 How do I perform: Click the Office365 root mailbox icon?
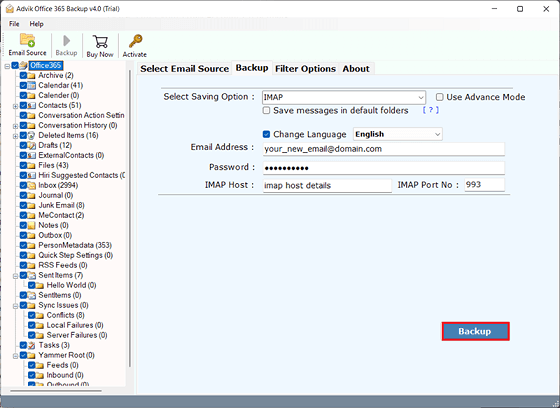[x=24, y=65]
